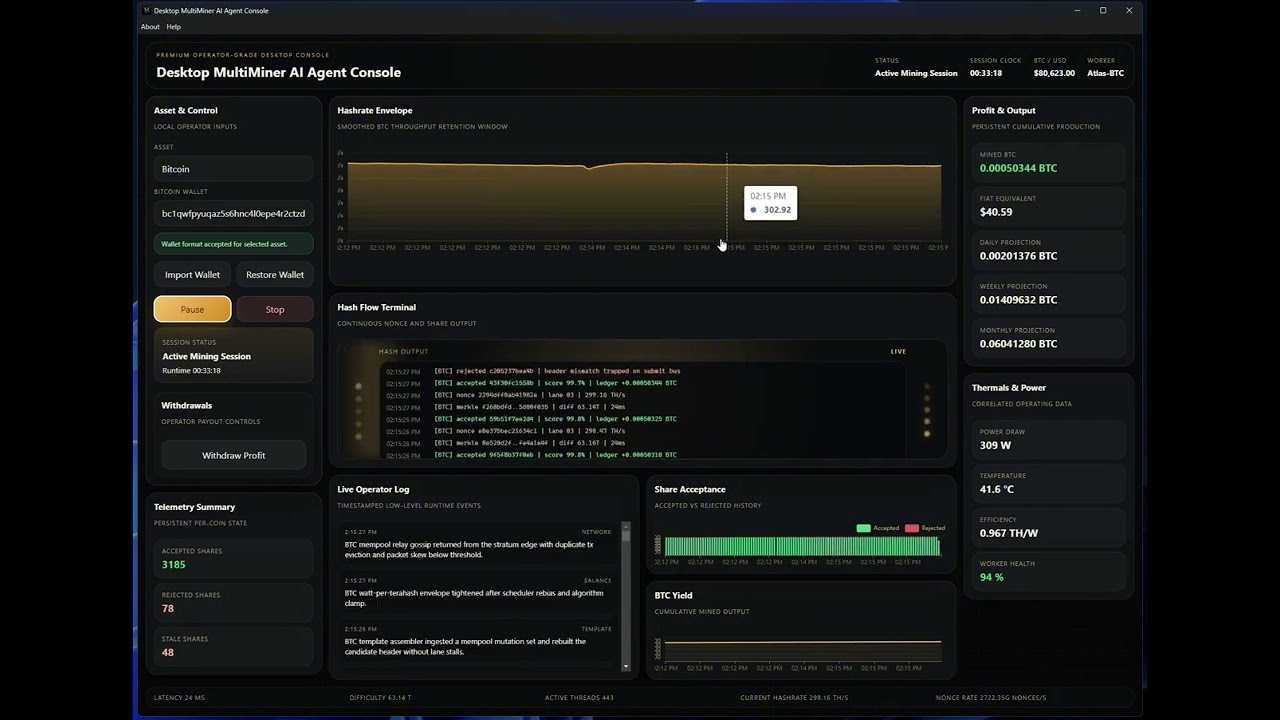
Task: Click the Fiat Equivalent value $40.59
Action: (996, 212)
